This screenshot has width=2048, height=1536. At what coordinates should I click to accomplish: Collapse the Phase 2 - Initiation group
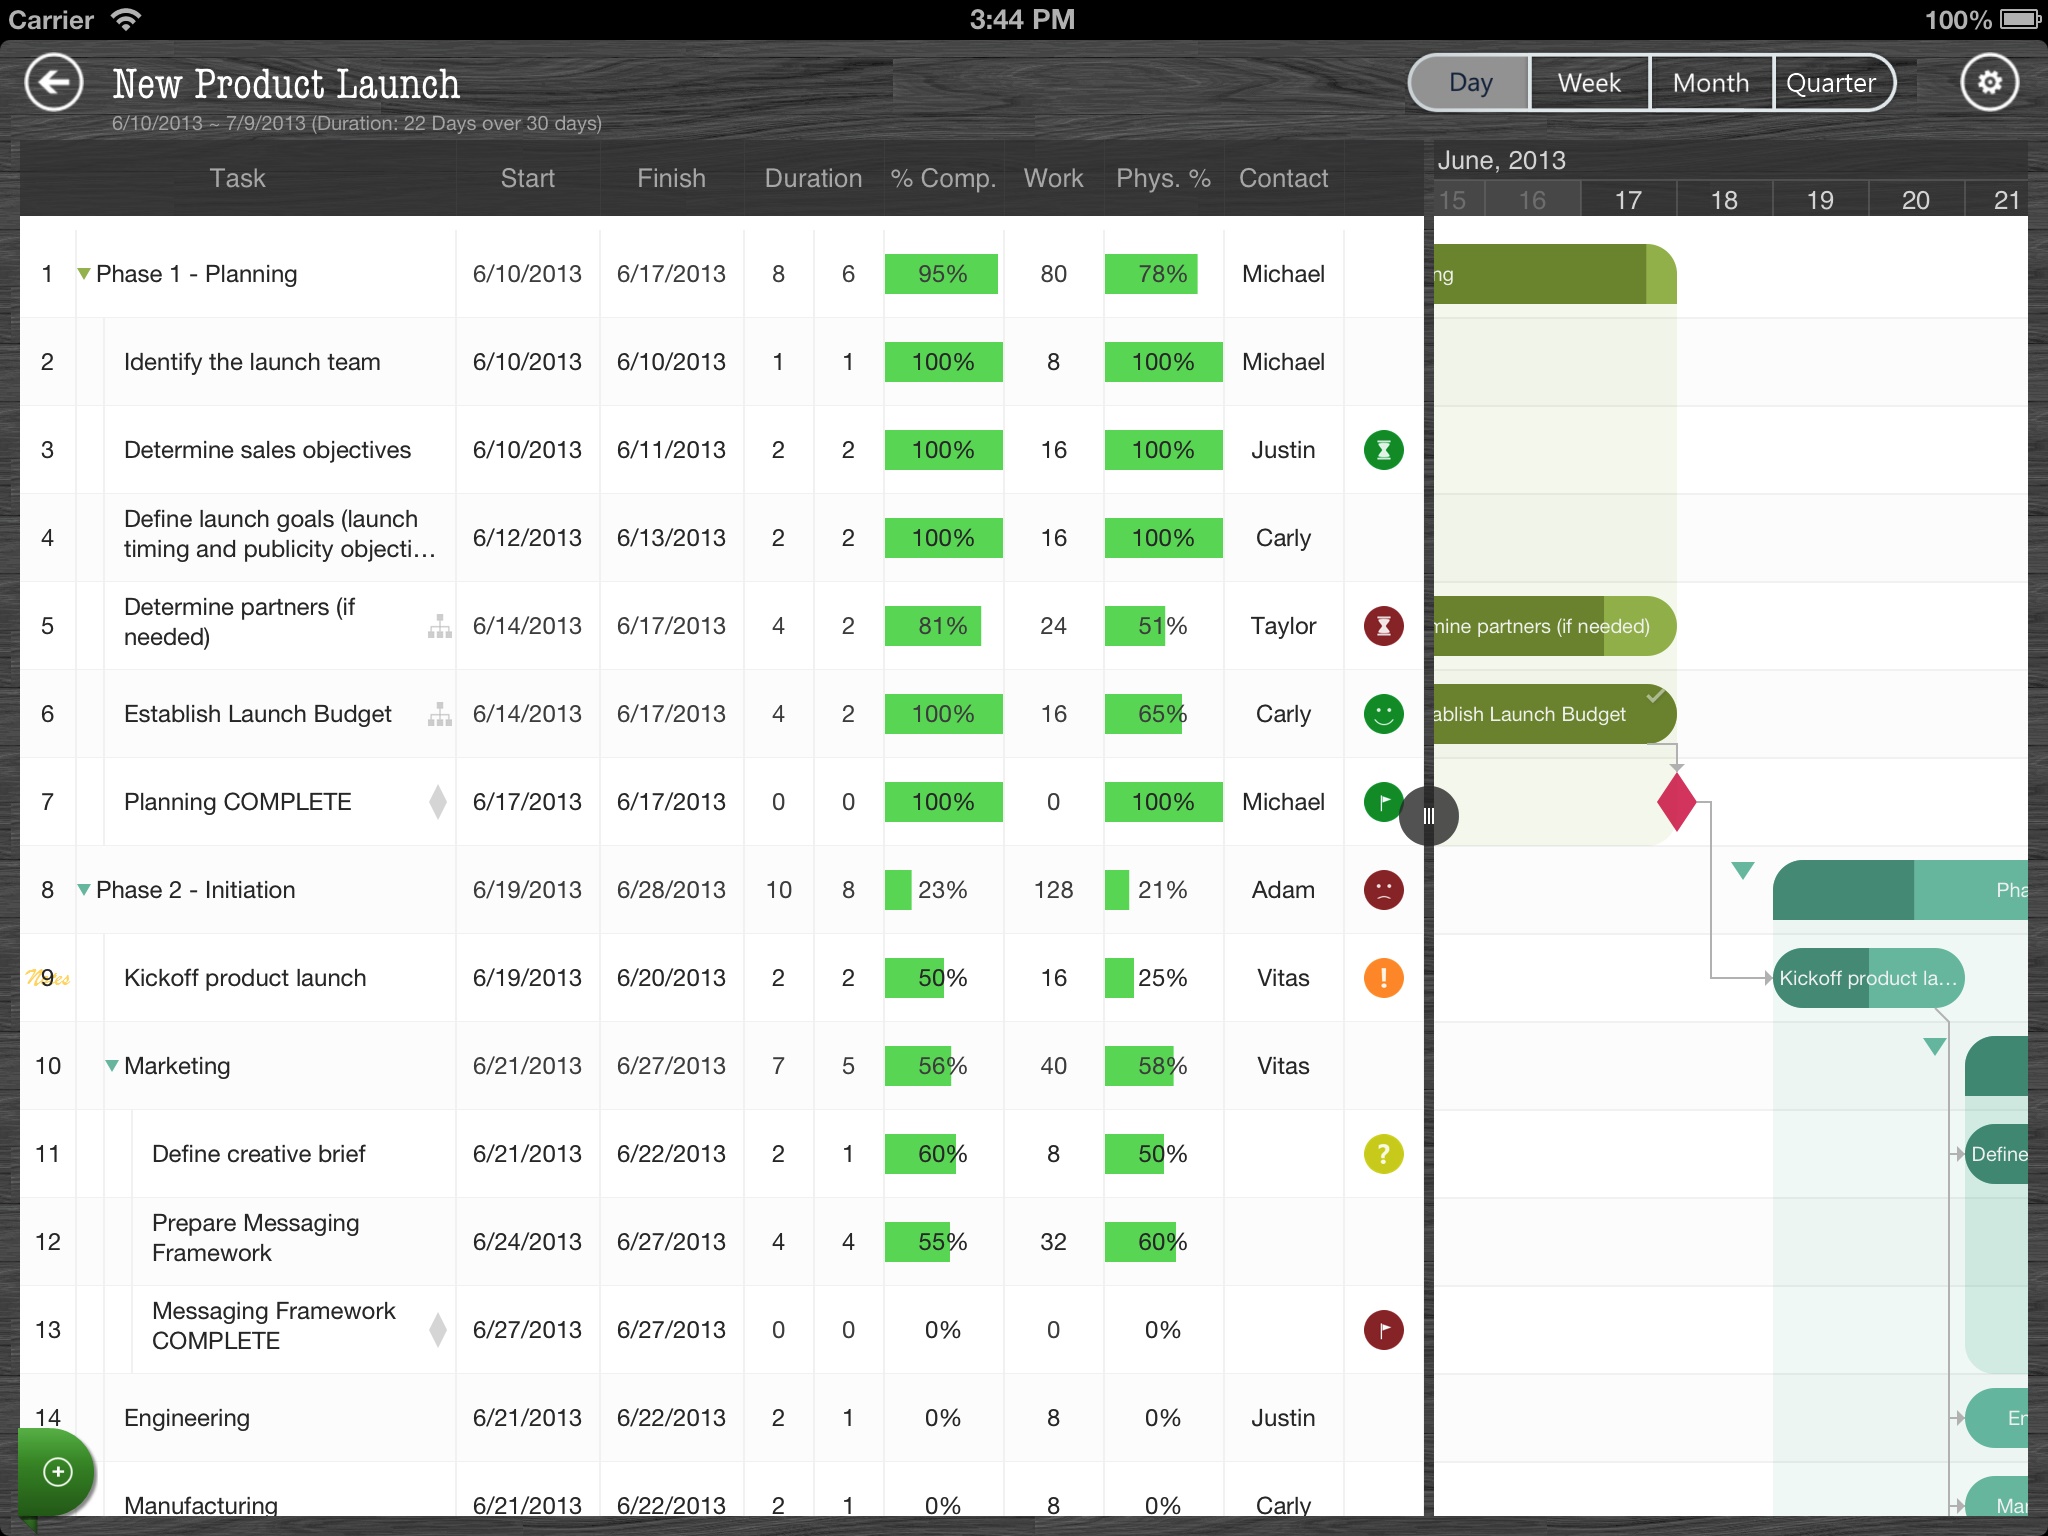(84, 890)
